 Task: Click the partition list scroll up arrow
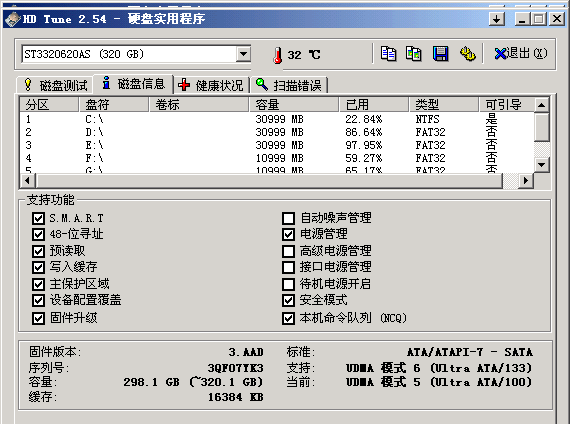[x=542, y=105]
